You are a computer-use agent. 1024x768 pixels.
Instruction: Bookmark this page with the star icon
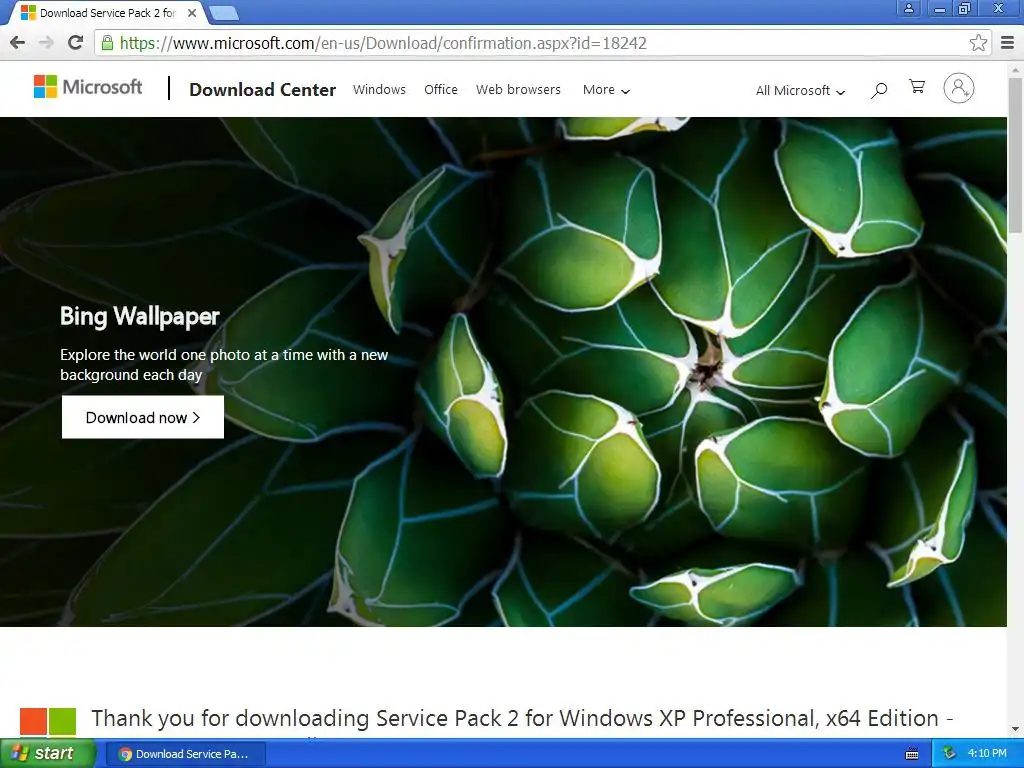978,43
